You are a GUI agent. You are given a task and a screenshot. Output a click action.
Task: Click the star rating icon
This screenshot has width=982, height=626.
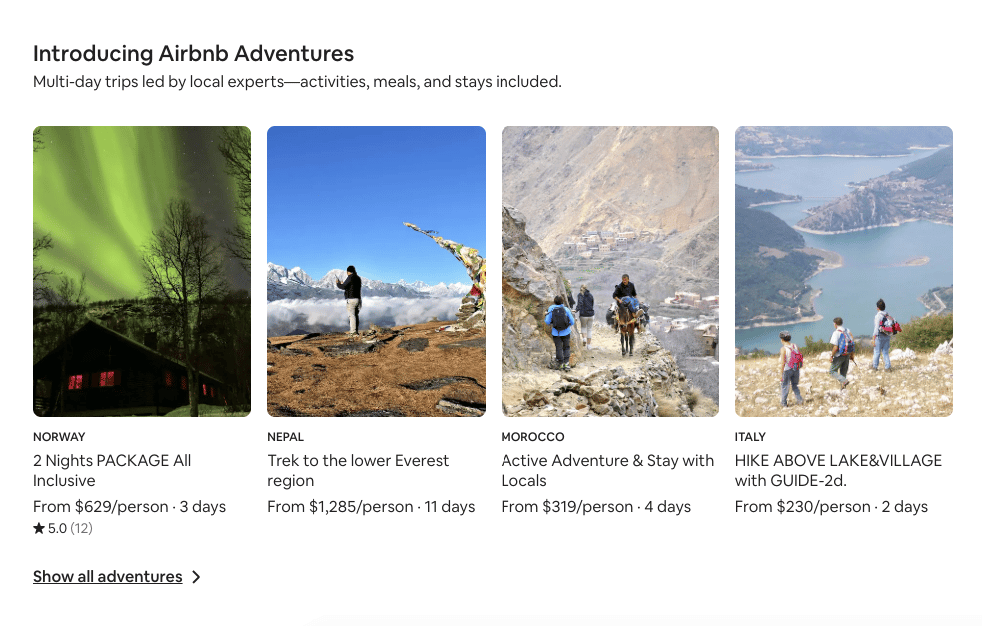(x=39, y=528)
